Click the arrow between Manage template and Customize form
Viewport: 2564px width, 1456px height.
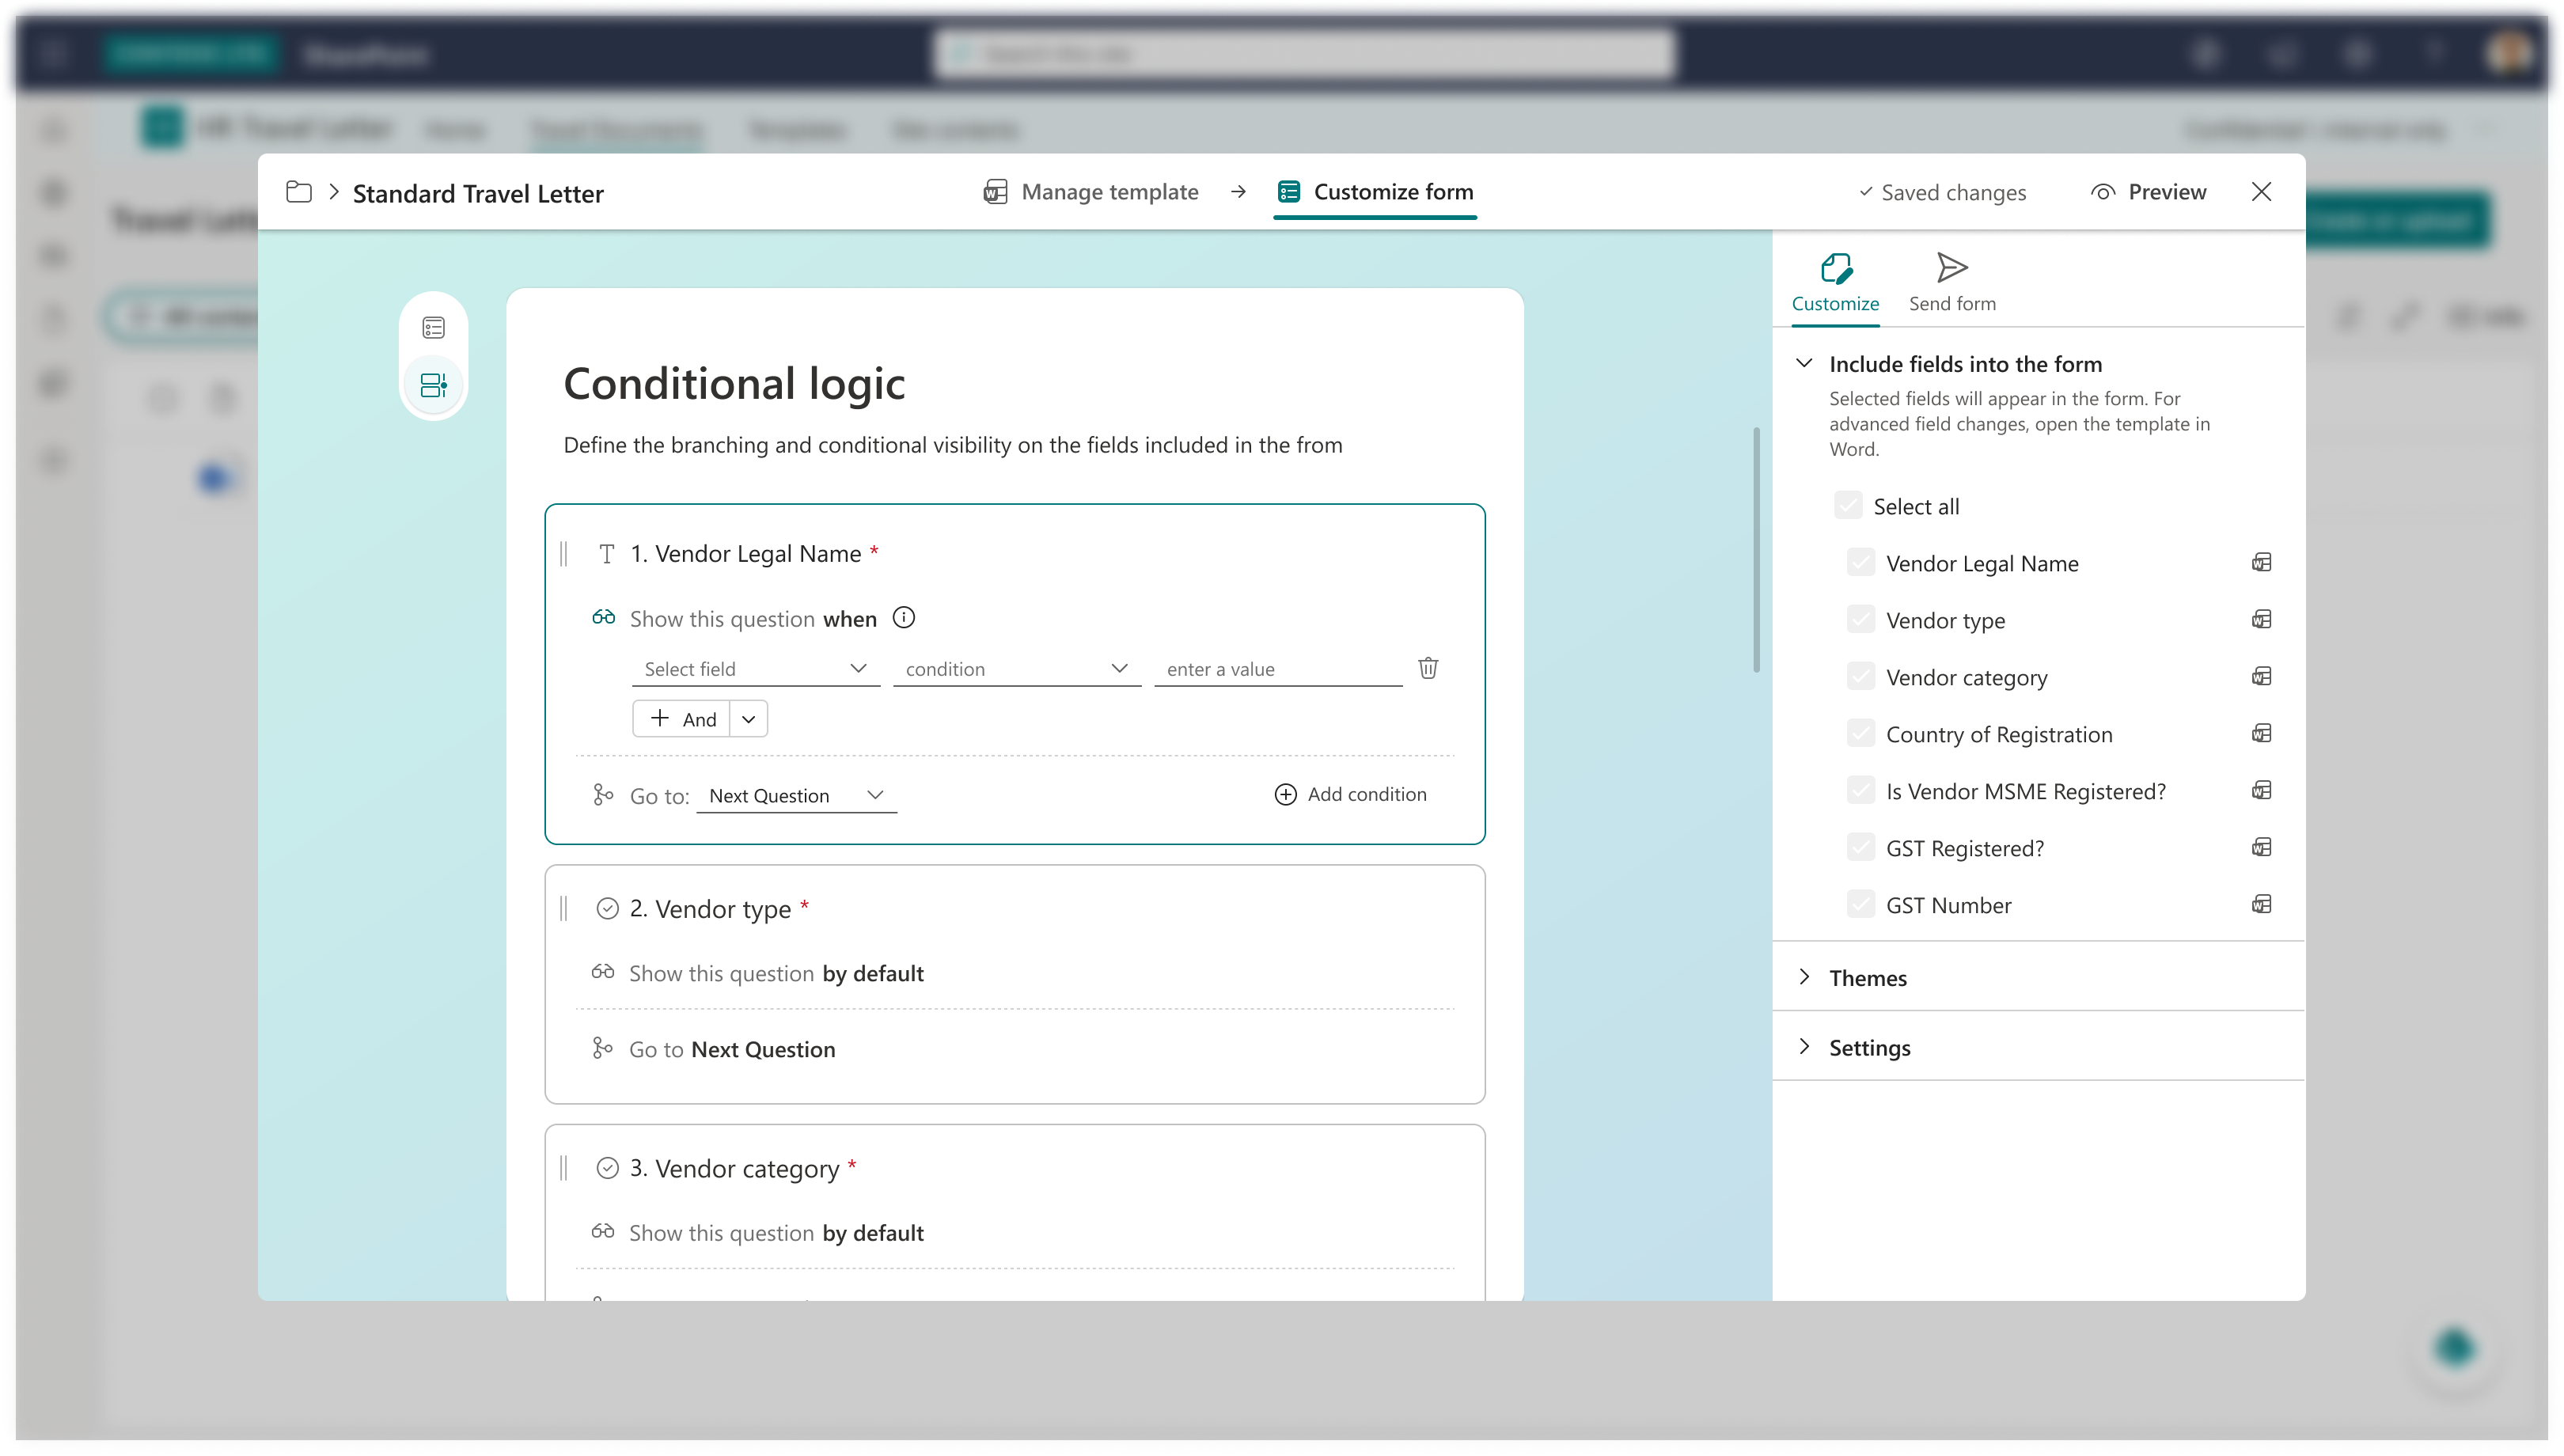[x=1238, y=192]
